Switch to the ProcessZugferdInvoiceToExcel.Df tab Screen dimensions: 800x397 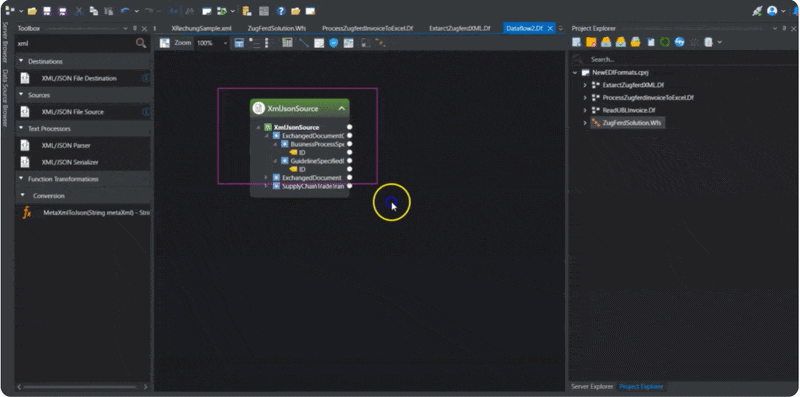pyautogui.click(x=367, y=29)
